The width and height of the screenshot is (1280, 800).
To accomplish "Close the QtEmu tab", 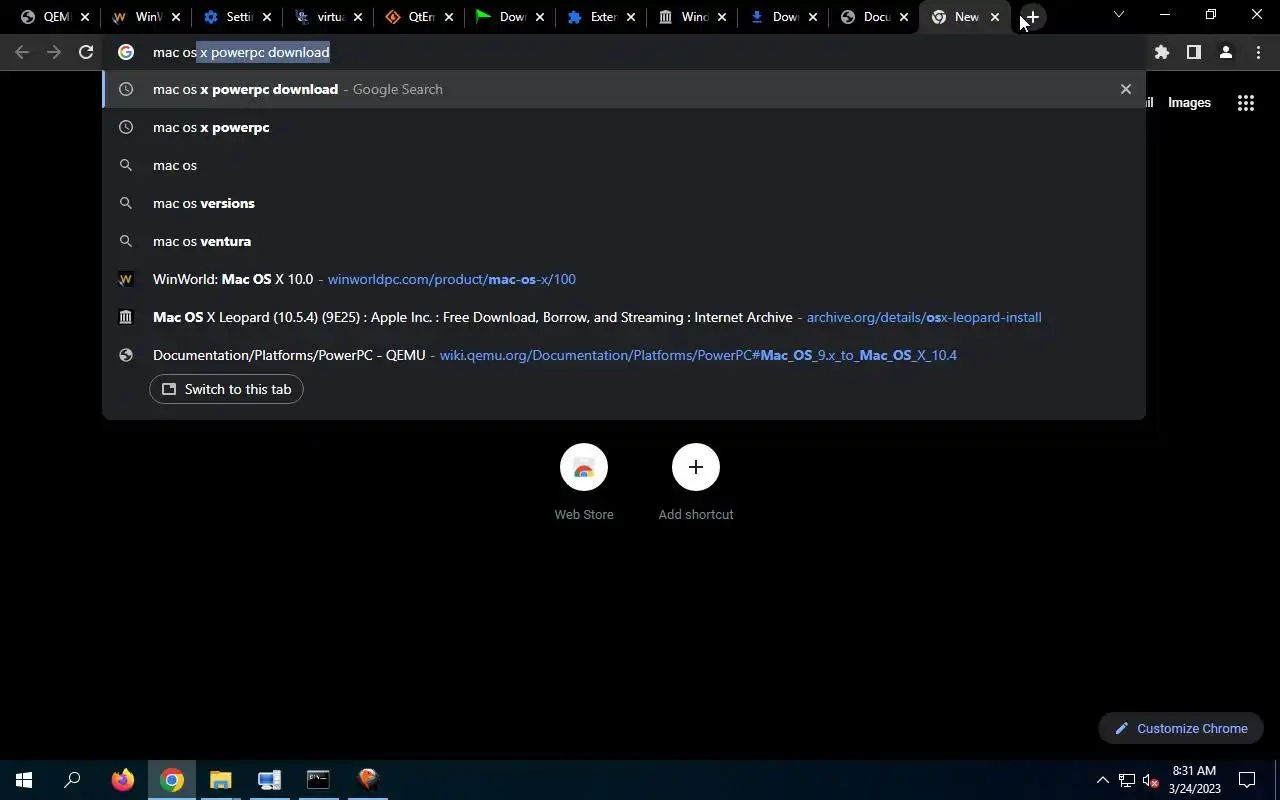I will [x=449, y=17].
